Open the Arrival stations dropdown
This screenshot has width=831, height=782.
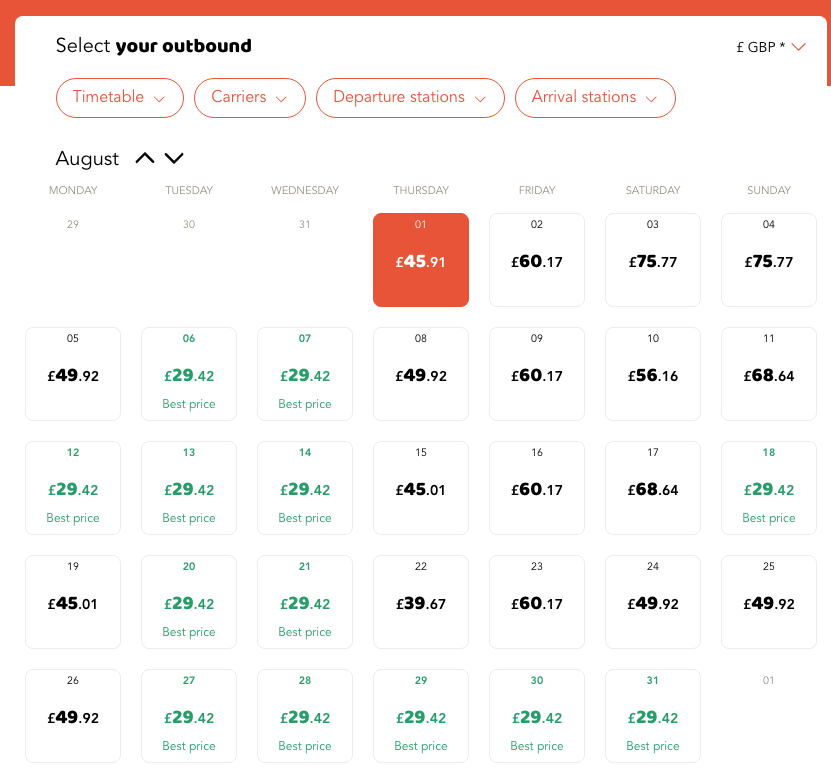pyautogui.click(x=595, y=98)
